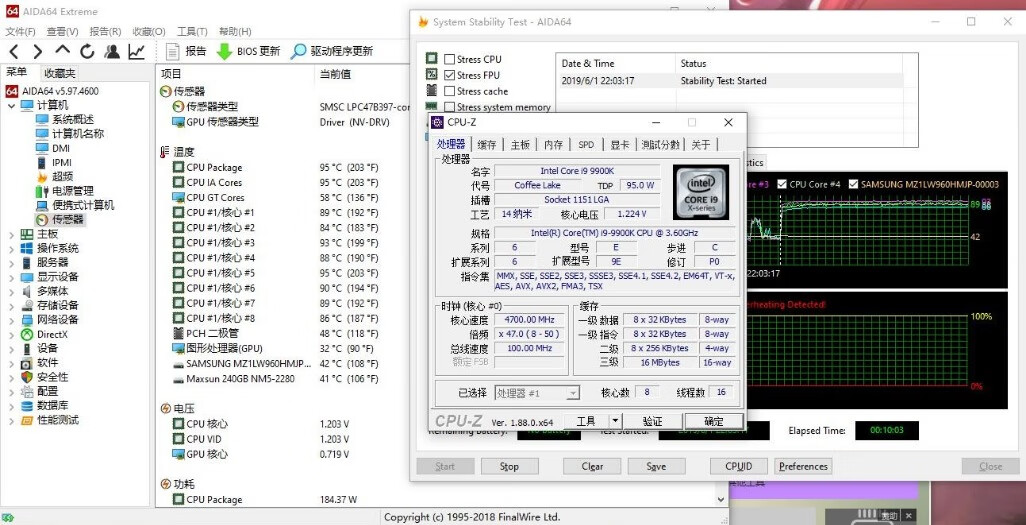Click the 驱动程序更新 magnifier toolbar item

[331, 51]
